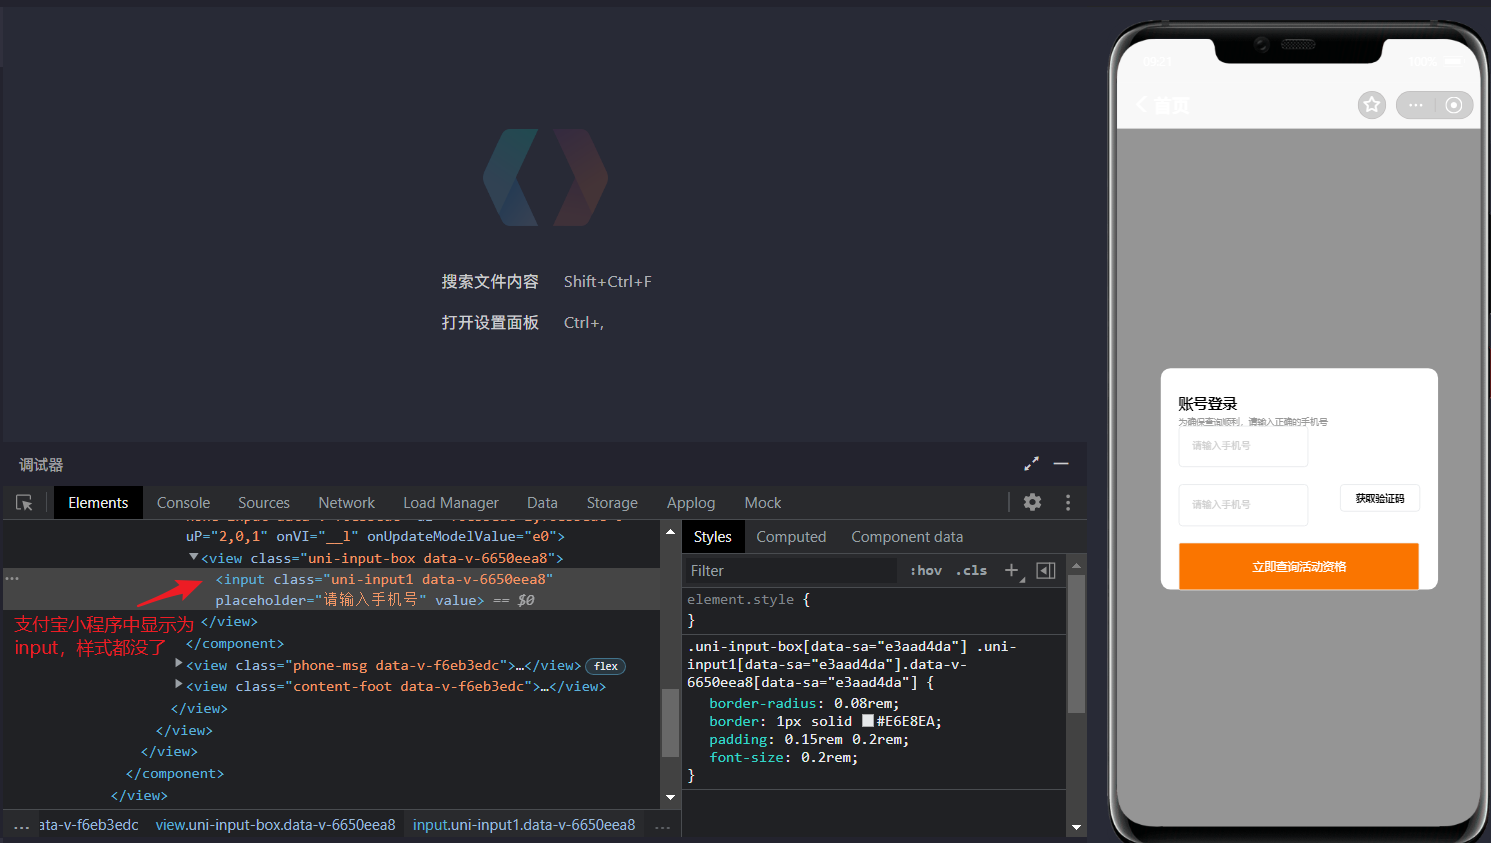The width and height of the screenshot is (1491, 843).
Task: Maximize debugger panel with expand arrows icon
Action: [x=1031, y=464]
